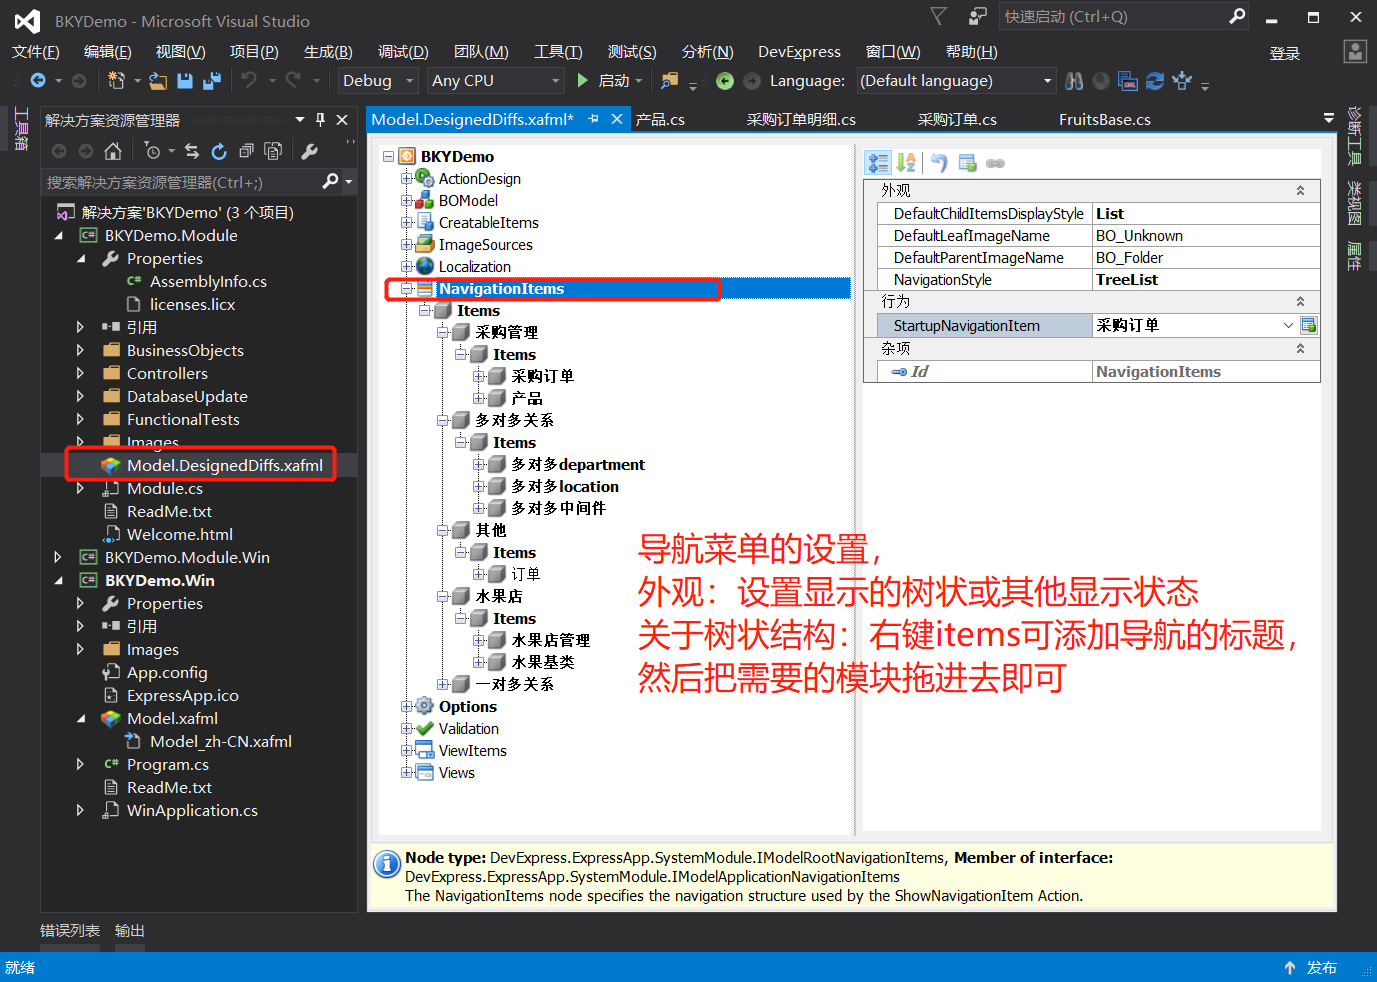Open the DevExpress menu

tap(799, 52)
